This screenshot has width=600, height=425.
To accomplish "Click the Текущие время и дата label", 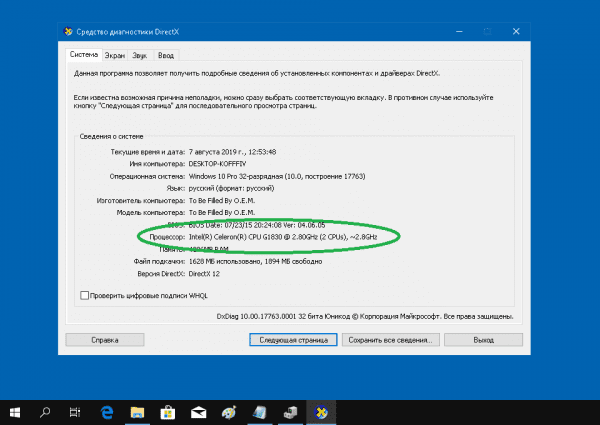I will [148, 152].
